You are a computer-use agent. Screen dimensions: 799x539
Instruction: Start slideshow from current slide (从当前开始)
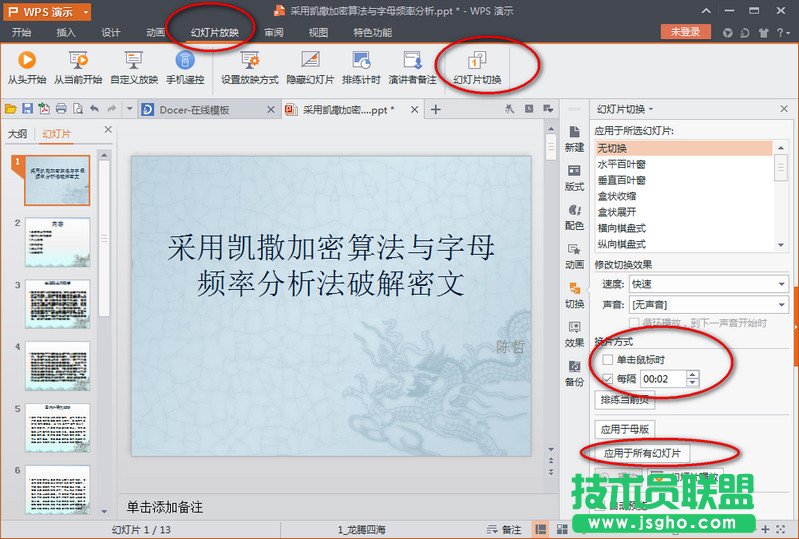[78, 67]
